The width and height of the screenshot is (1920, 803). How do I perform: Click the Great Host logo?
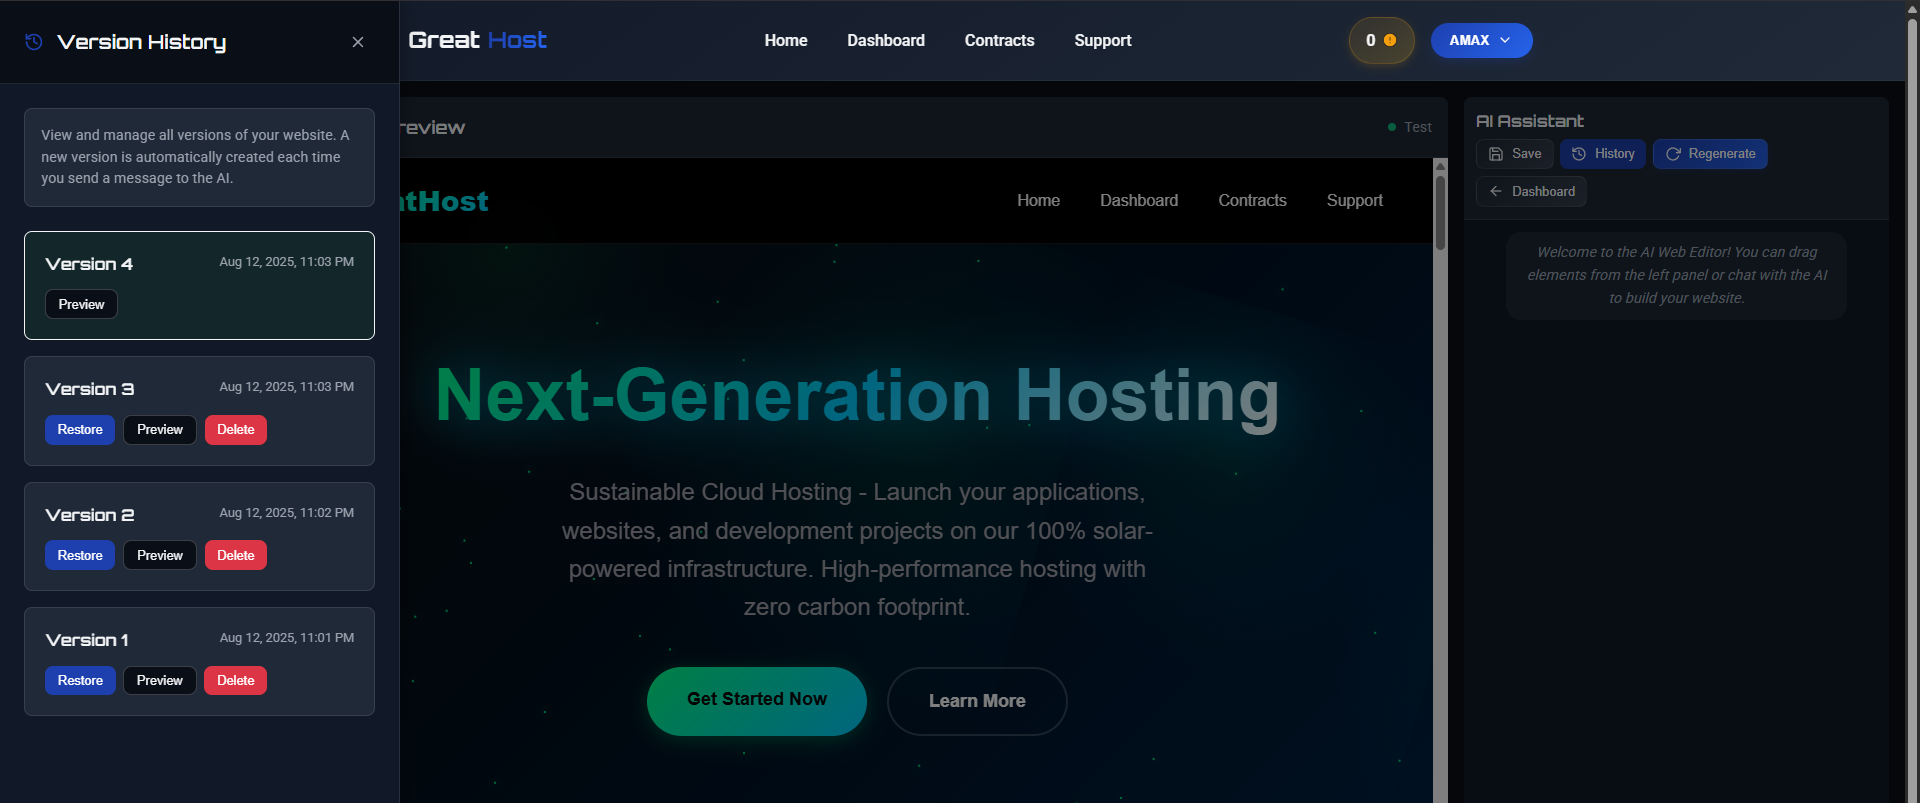coord(477,40)
